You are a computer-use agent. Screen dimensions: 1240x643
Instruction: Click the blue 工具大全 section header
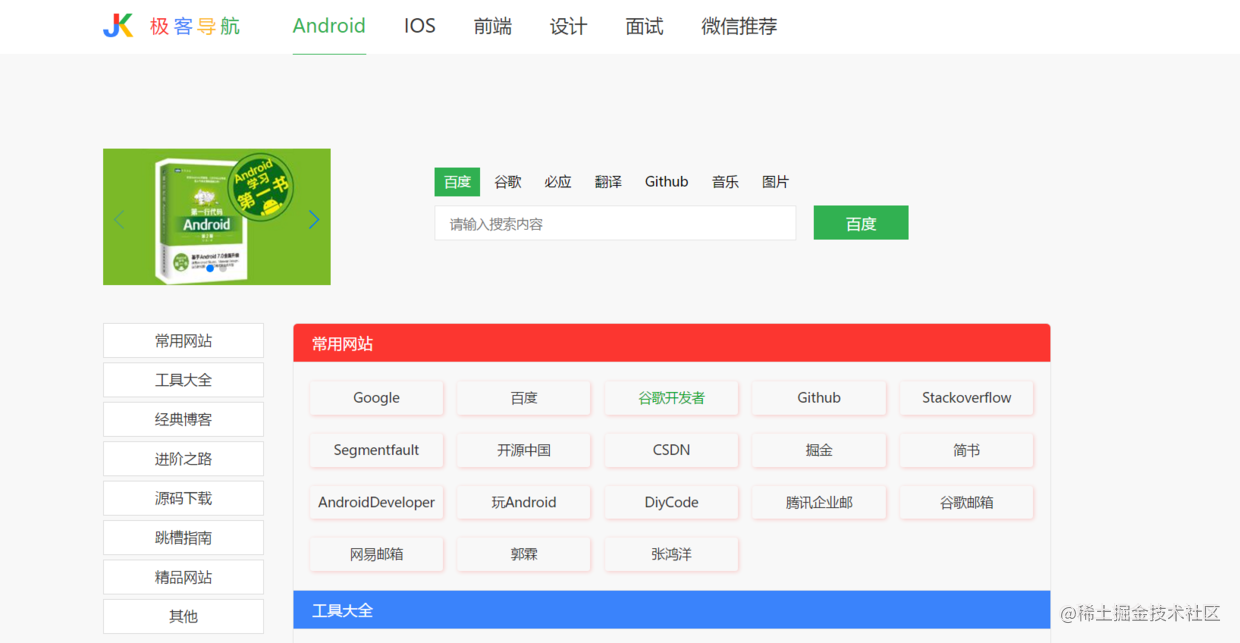[671, 610]
